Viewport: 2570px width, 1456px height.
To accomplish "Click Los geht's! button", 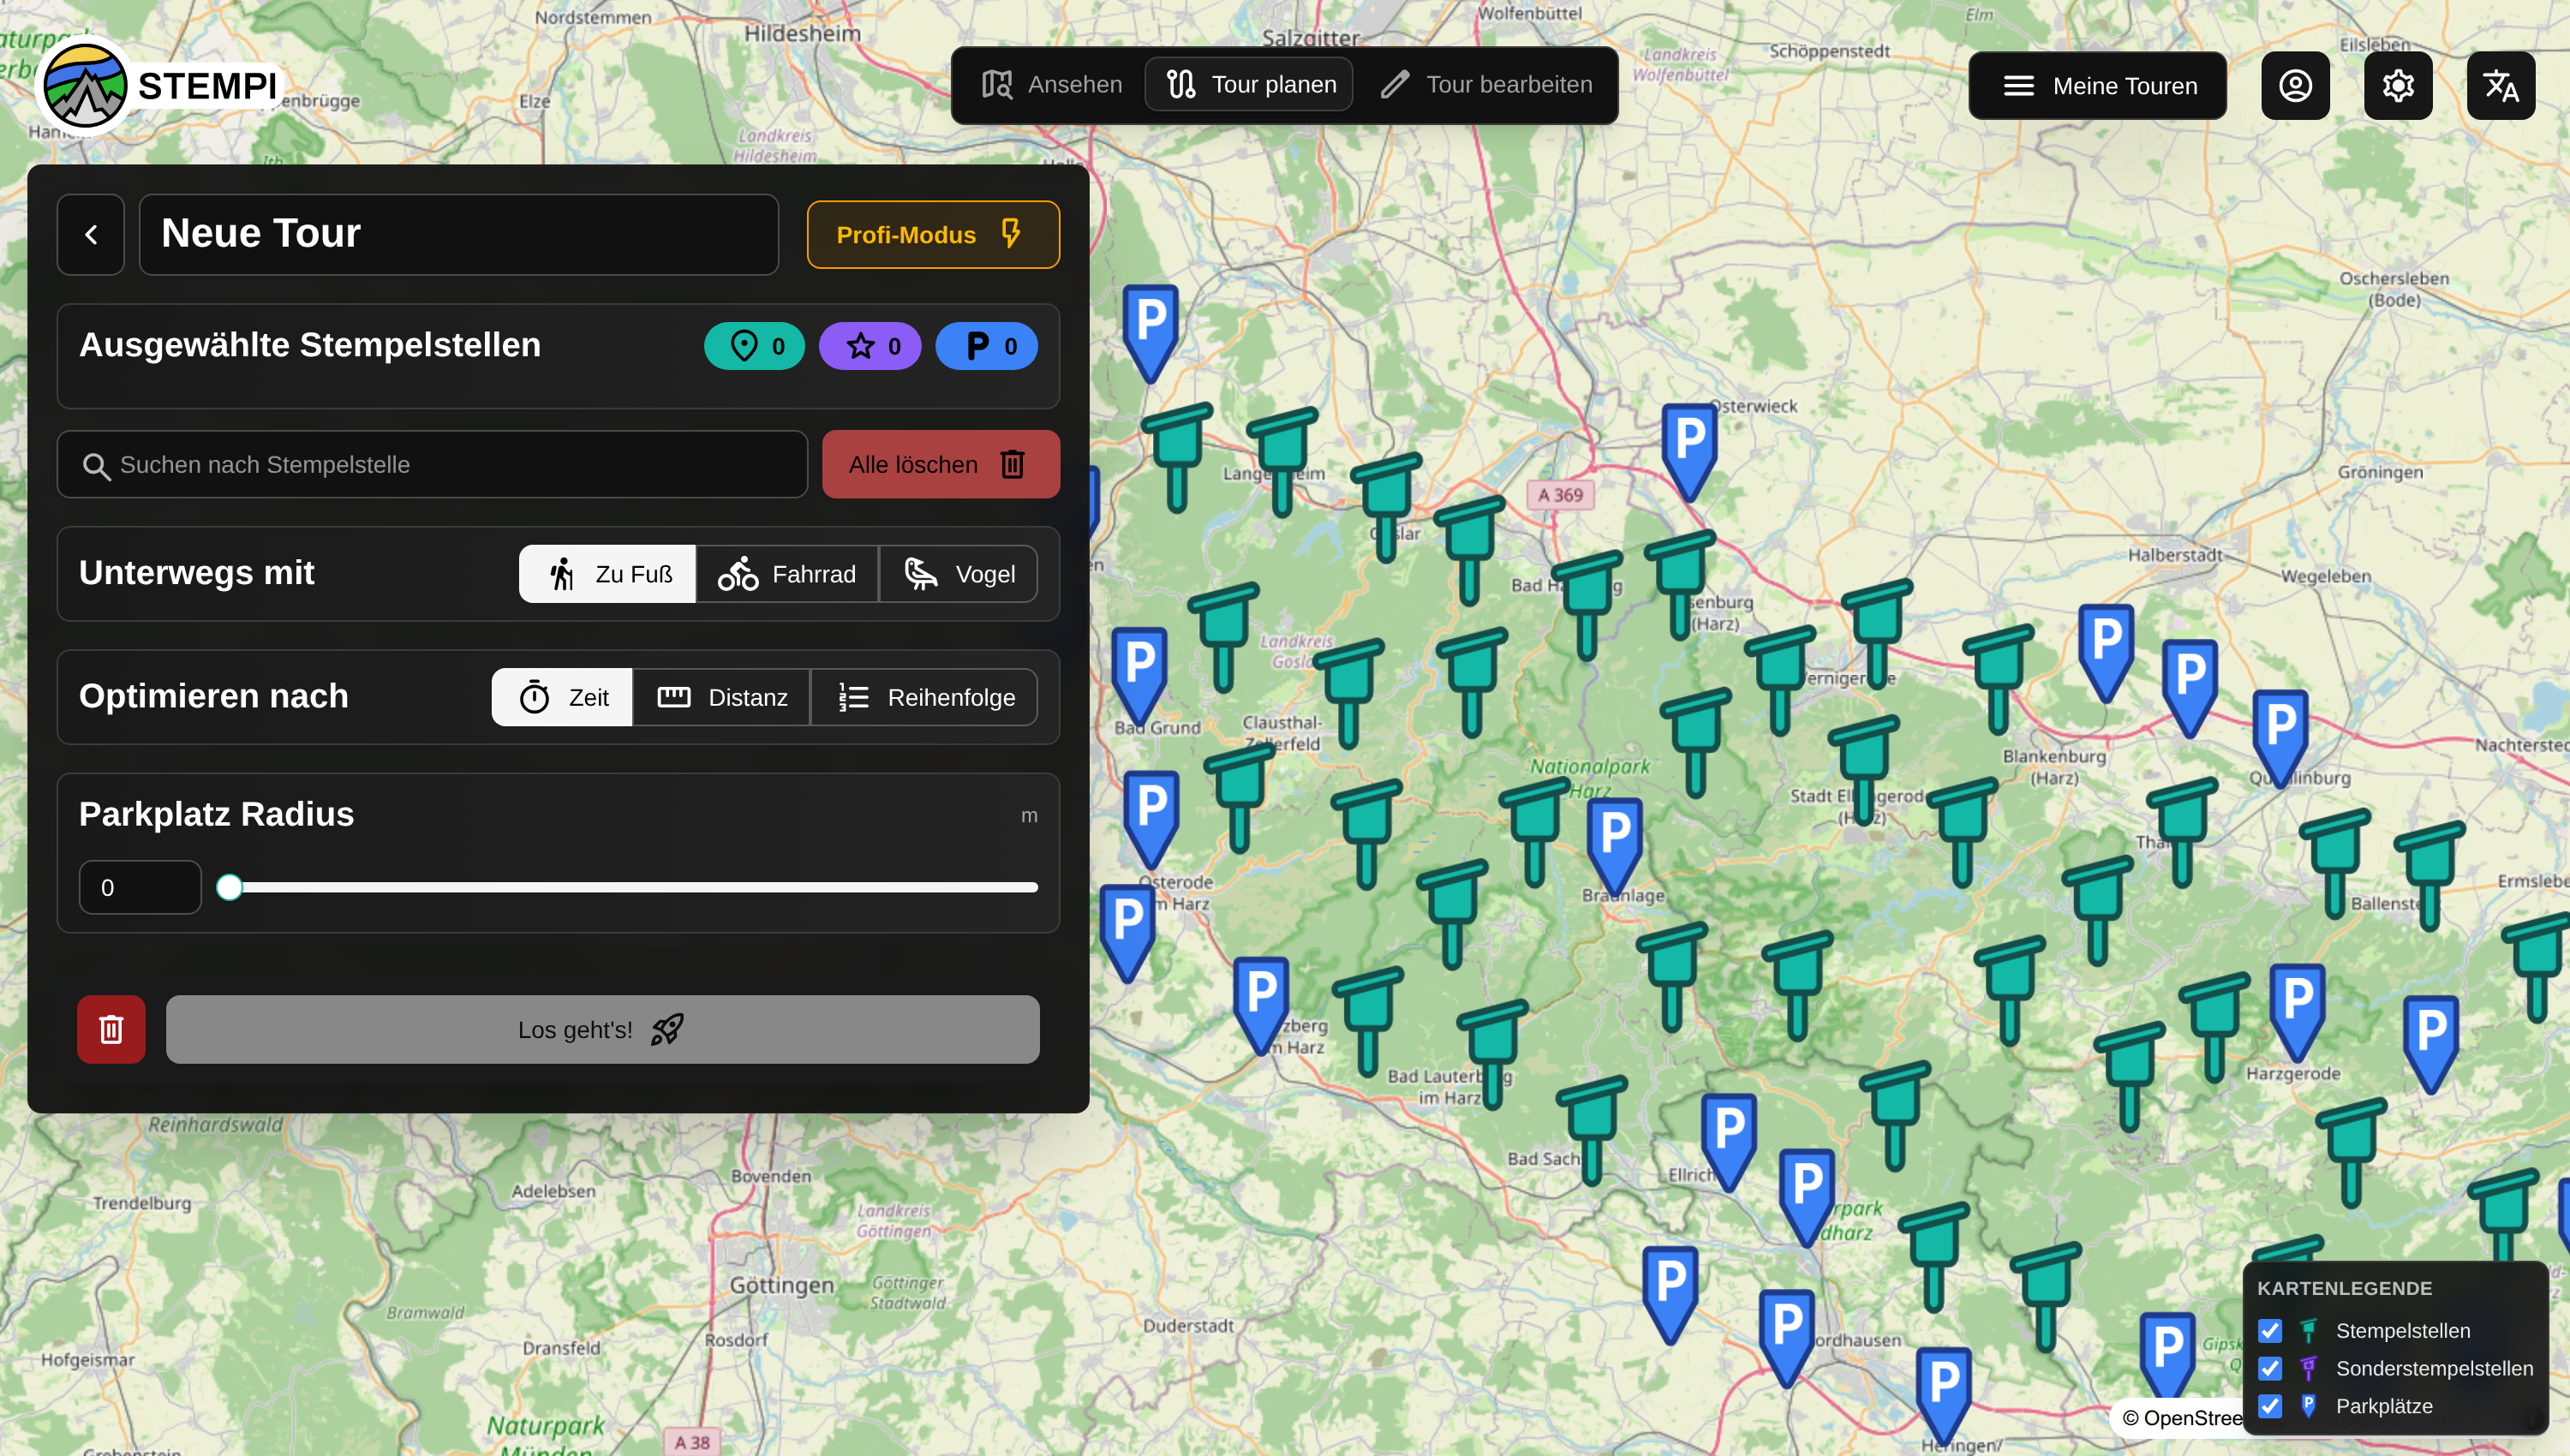I will pyautogui.click(x=603, y=1029).
